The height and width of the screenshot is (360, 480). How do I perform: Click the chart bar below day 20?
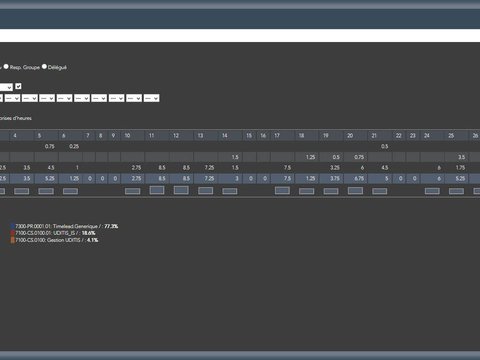355,191
